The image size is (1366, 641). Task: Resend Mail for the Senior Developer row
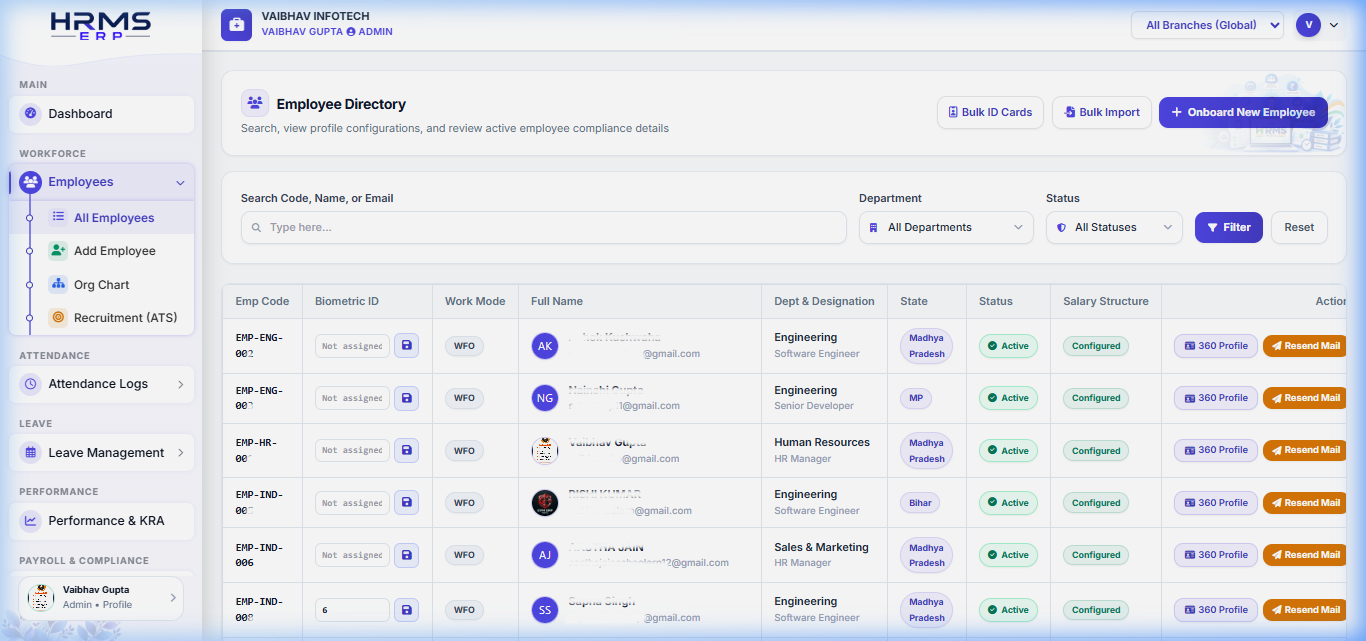pyautogui.click(x=1306, y=398)
